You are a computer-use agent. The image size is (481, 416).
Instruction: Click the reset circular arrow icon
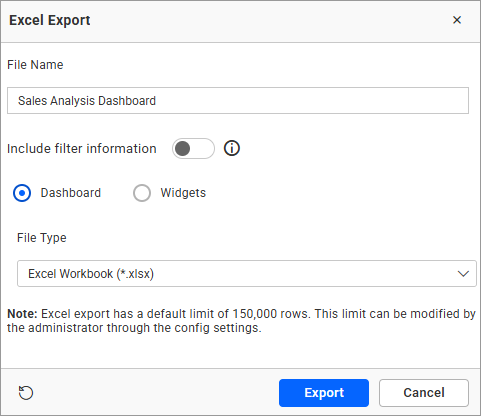[26, 393]
